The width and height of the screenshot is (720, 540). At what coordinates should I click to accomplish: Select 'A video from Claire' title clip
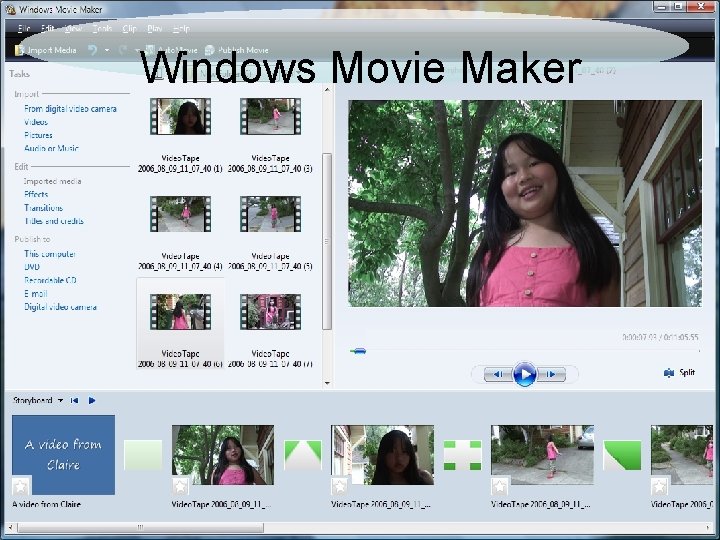tap(63, 455)
